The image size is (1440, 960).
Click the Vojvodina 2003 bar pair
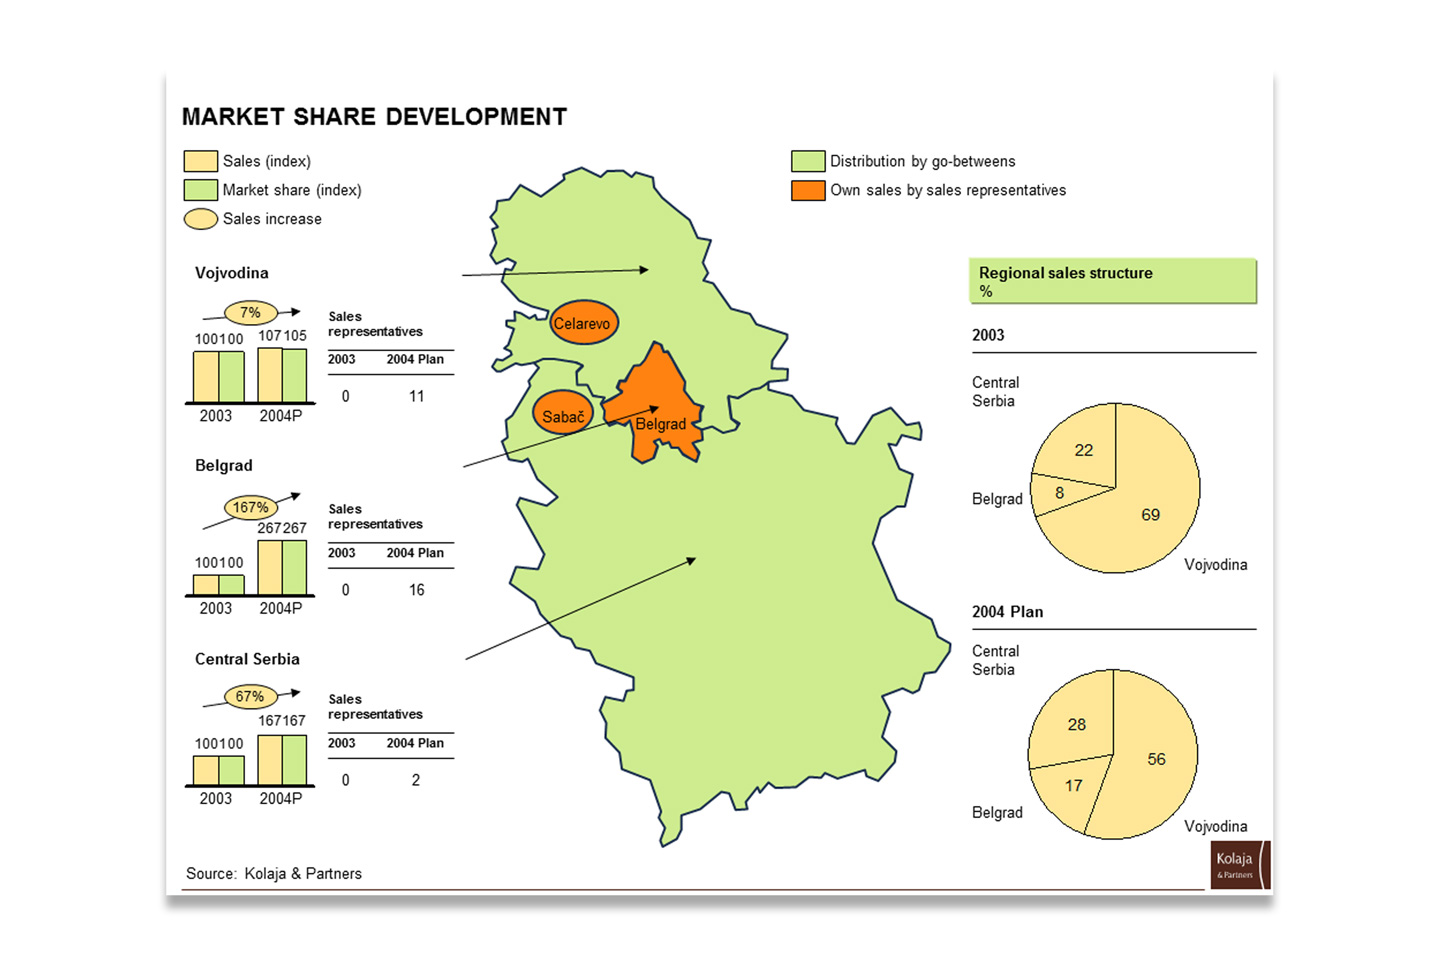(218, 377)
